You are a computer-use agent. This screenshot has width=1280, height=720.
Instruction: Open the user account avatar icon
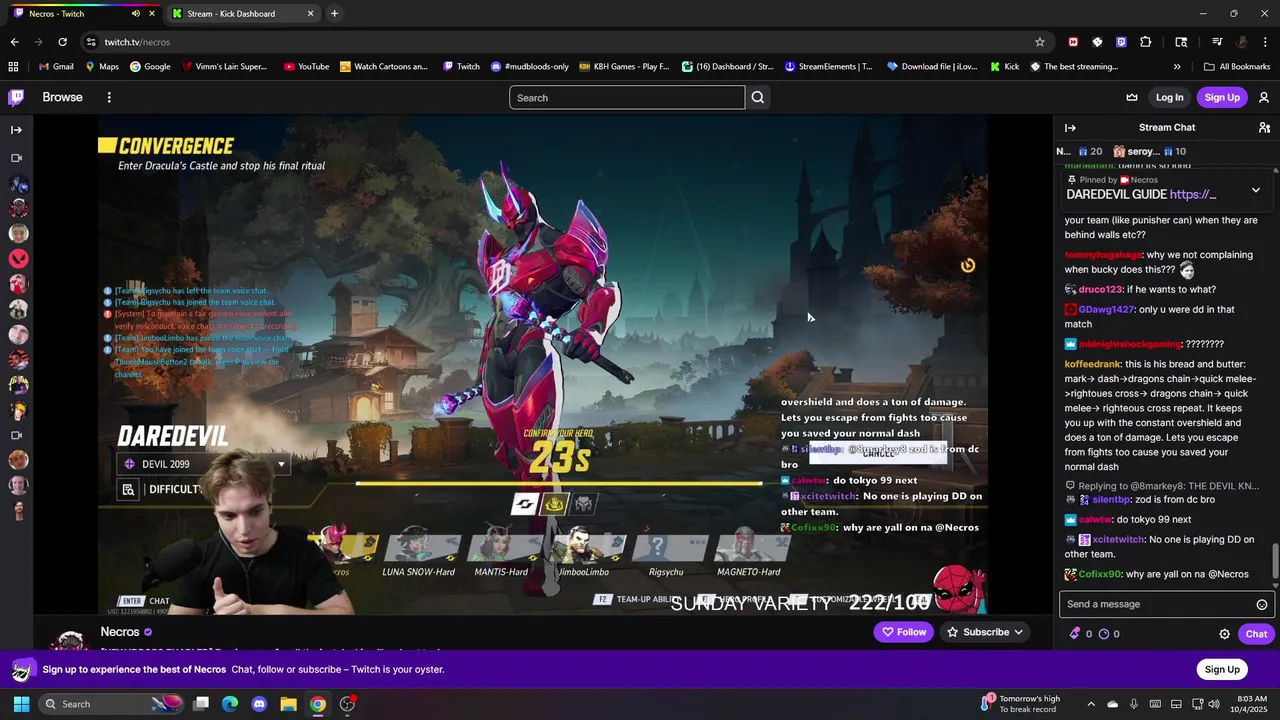coord(1264,97)
